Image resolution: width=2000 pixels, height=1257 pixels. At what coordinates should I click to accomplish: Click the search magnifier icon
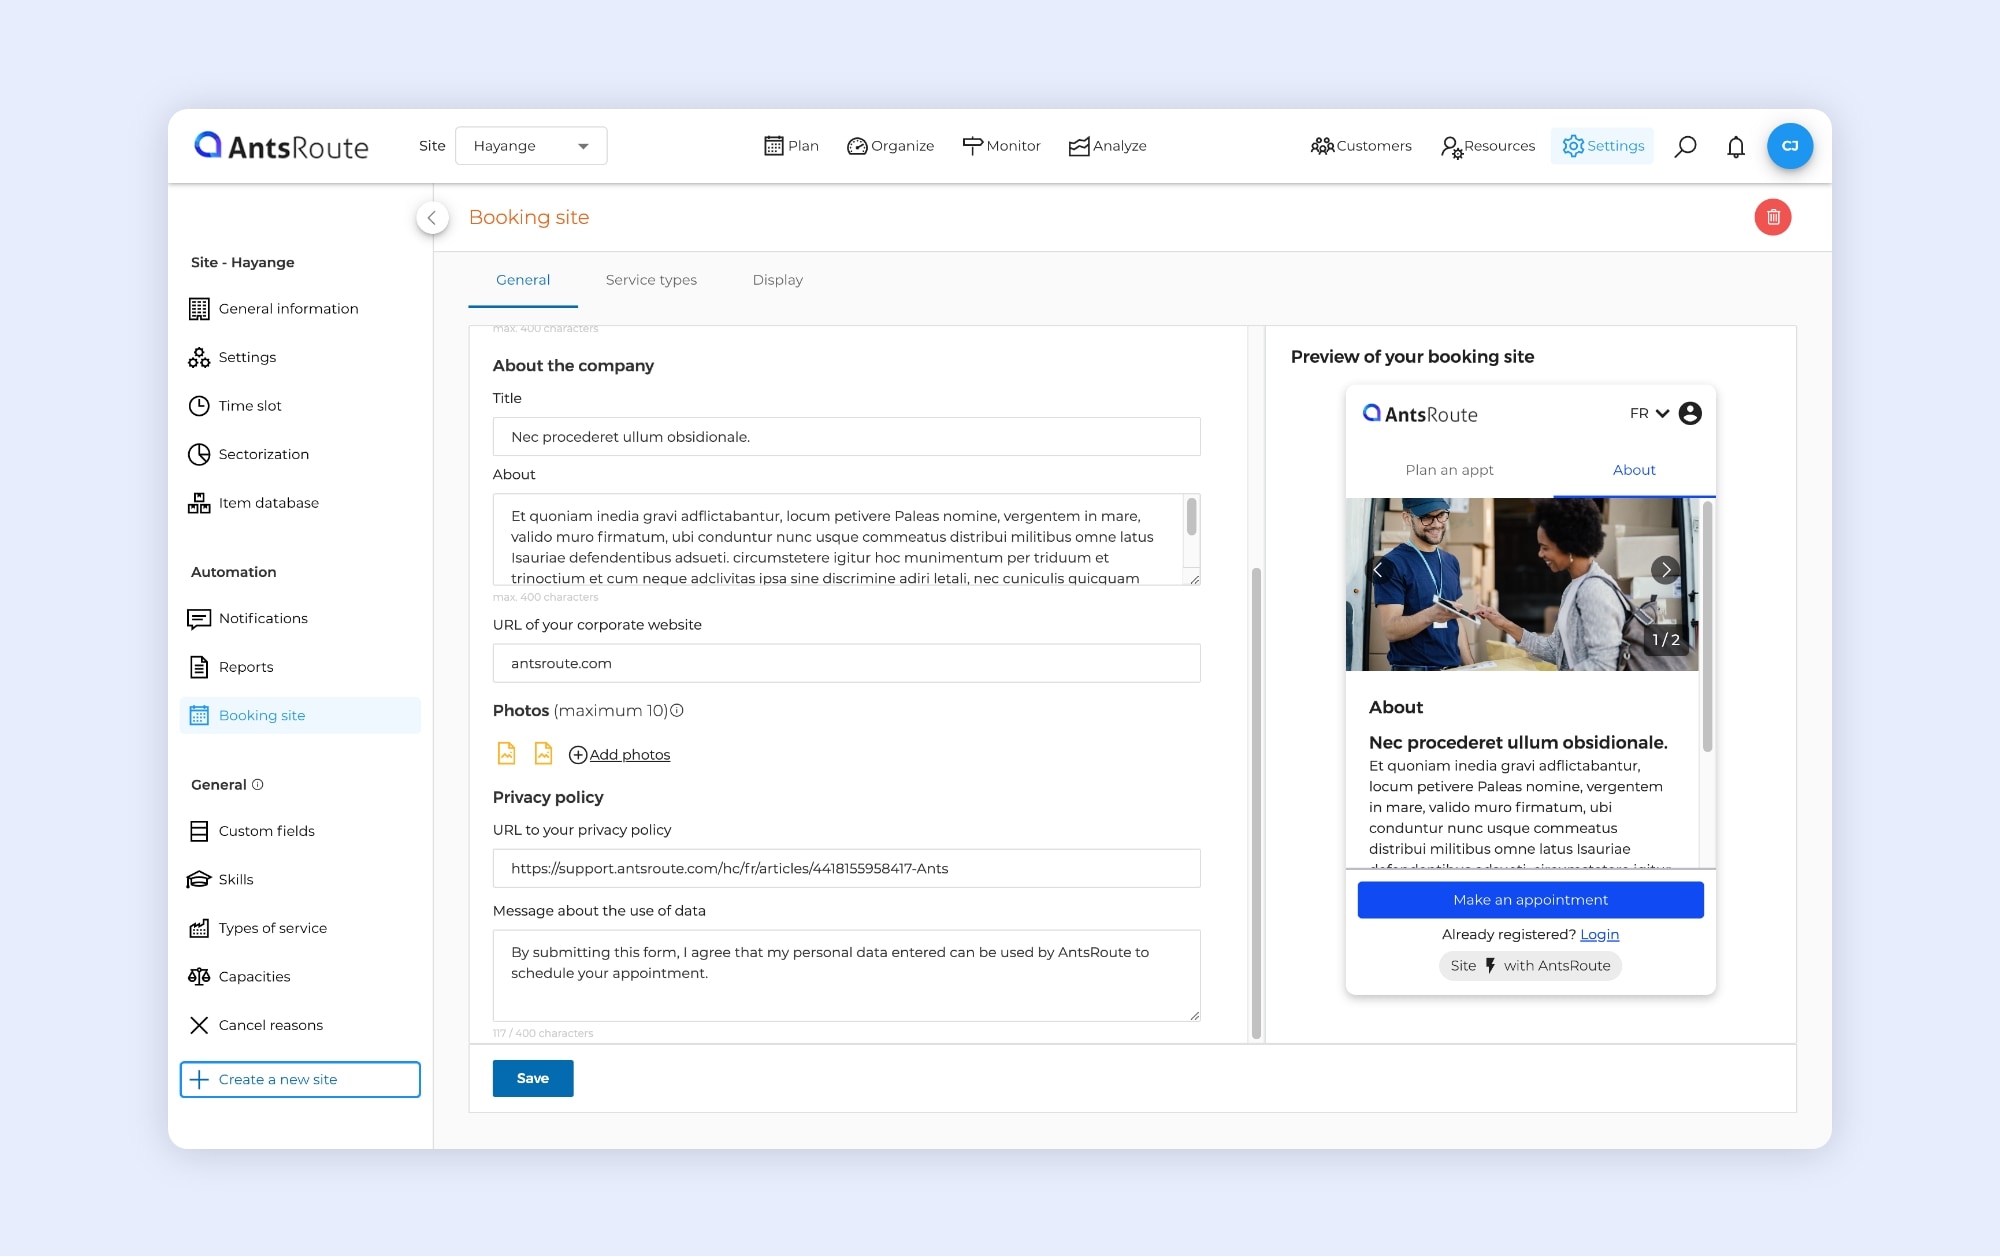click(1685, 146)
